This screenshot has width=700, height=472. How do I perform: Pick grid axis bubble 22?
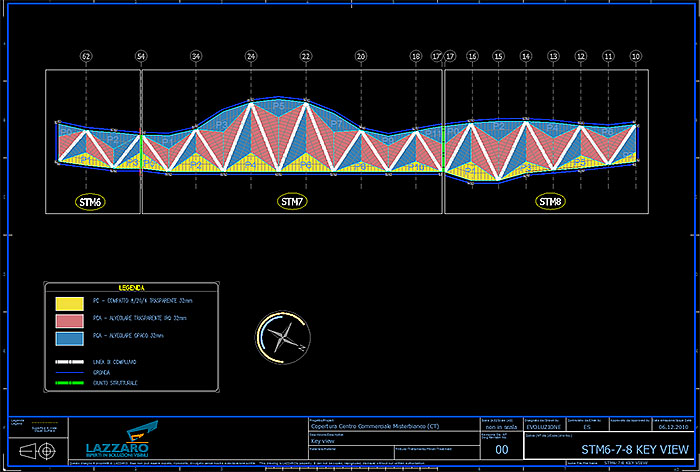point(305,57)
